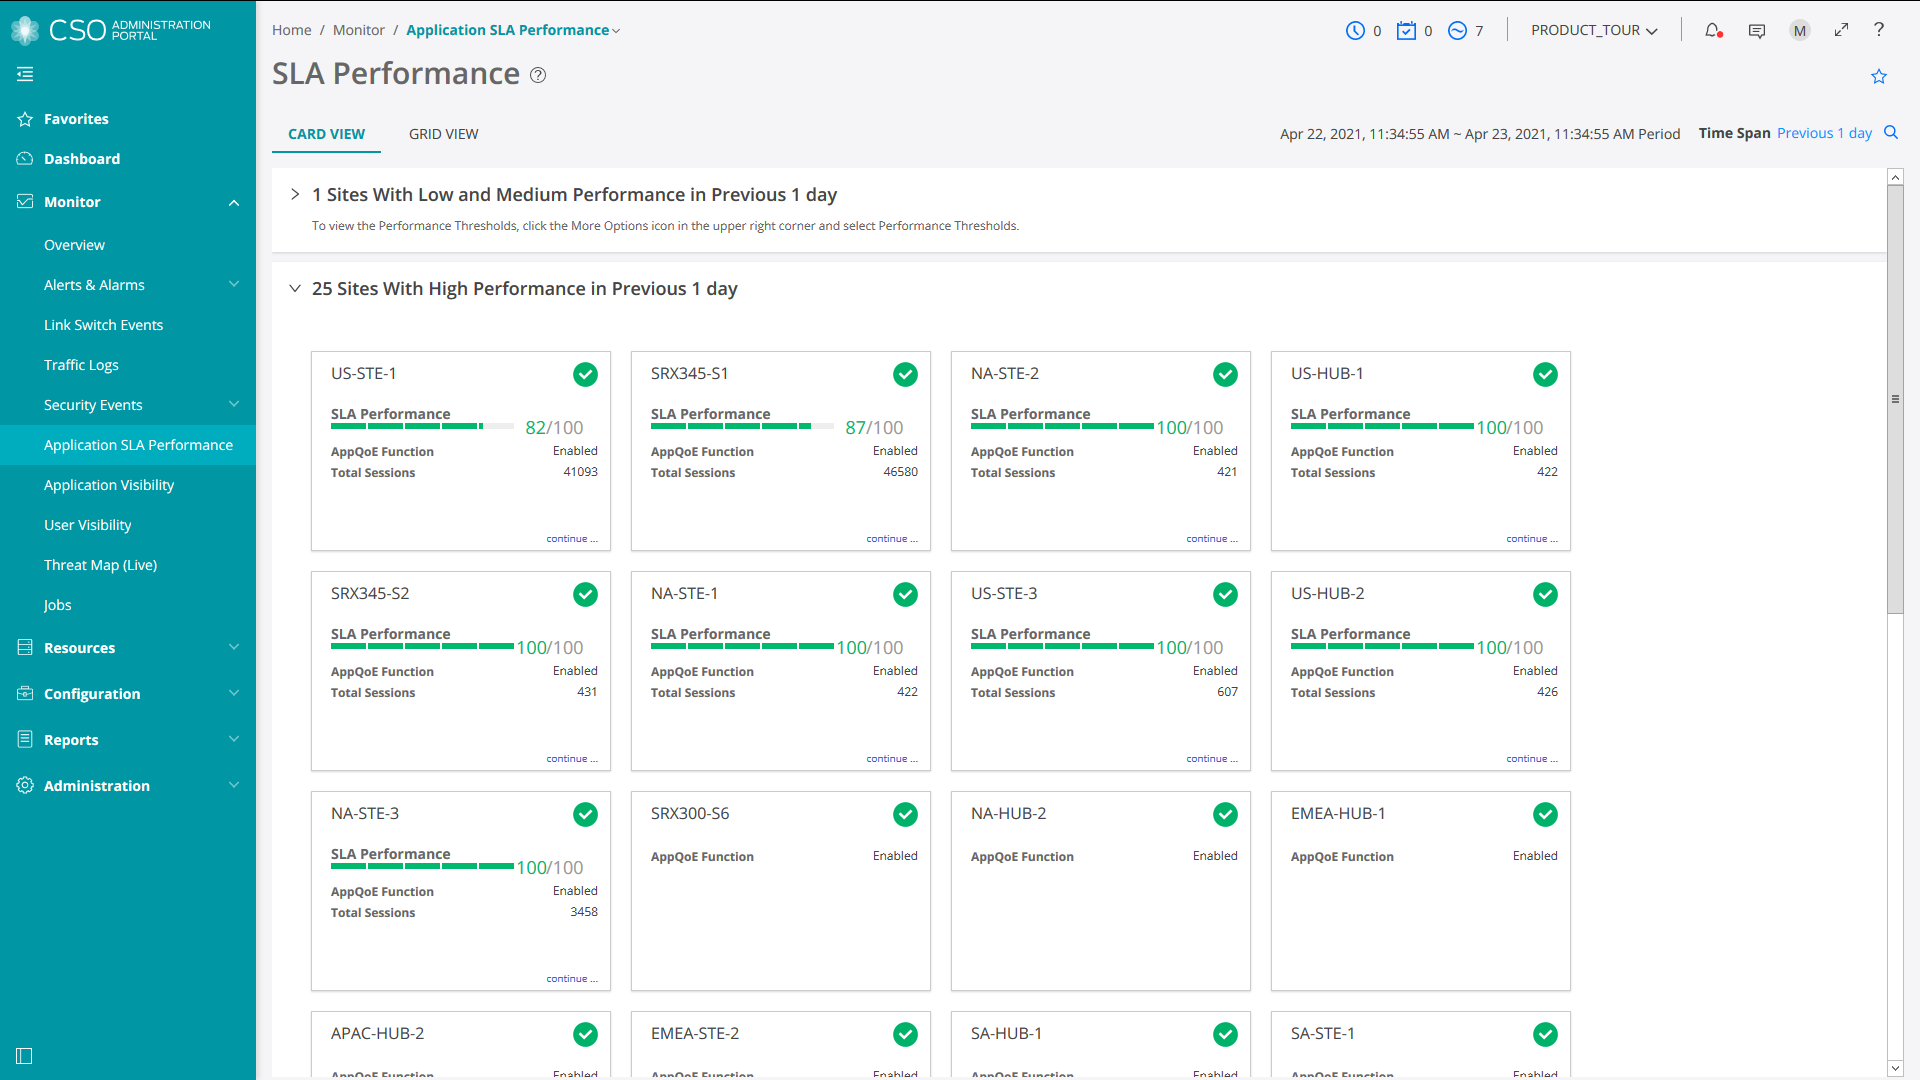The width and height of the screenshot is (1920, 1080).
Task: Collapse the 25 Sites High Performance section
Action: (295, 288)
